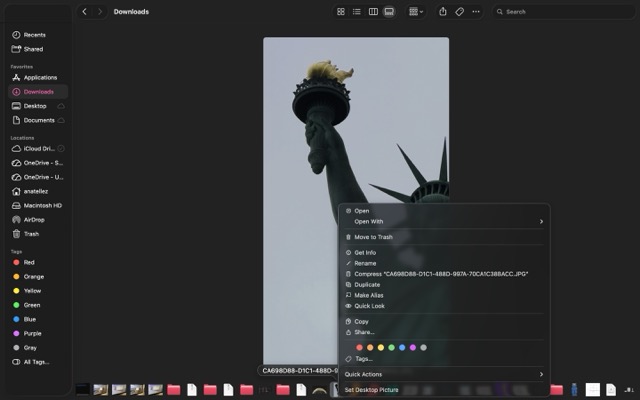Show All Tags... in the sidebar
Screen dimensions: 640x400
coord(38,362)
